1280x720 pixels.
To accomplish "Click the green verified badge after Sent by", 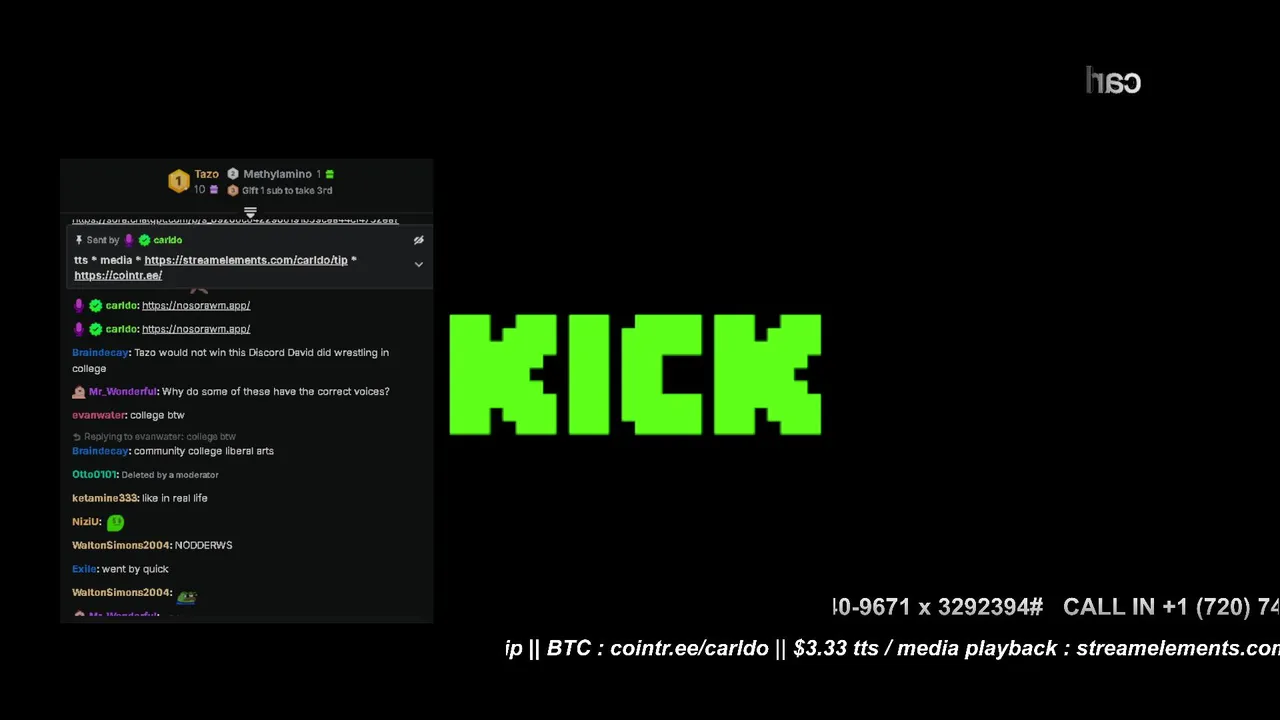I will 144,240.
